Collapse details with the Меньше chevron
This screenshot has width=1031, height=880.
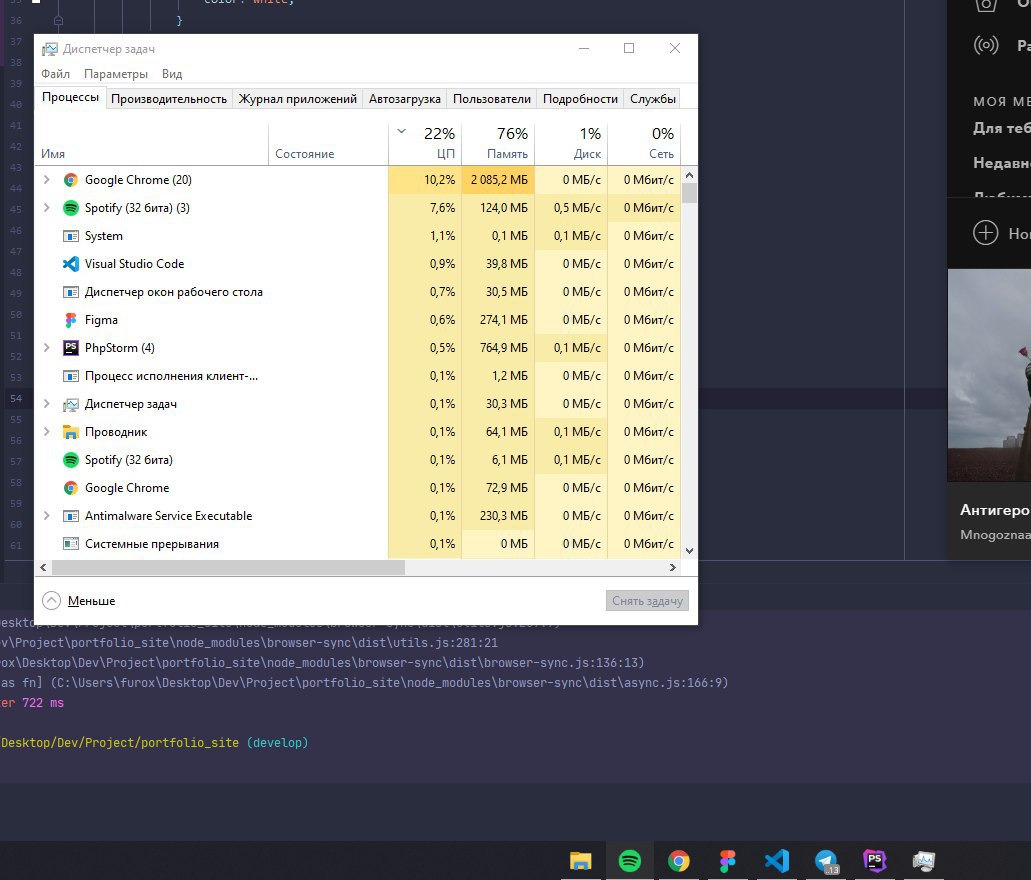point(51,600)
